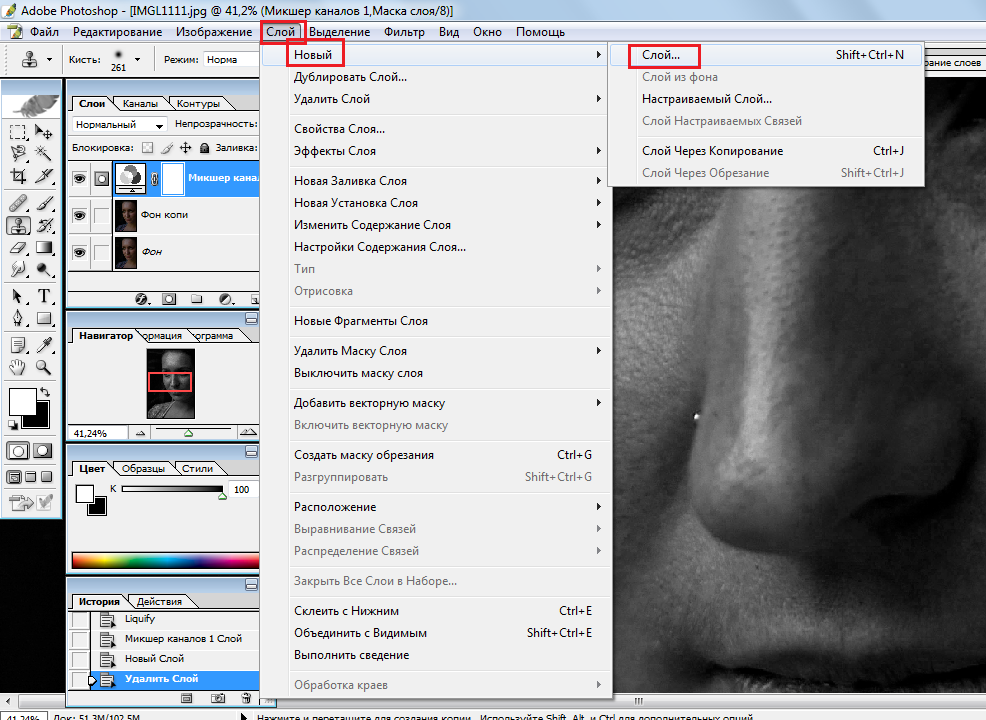Select the Clone Stamp tool in toolbox
Image resolution: width=986 pixels, height=720 pixels.
(x=18, y=225)
